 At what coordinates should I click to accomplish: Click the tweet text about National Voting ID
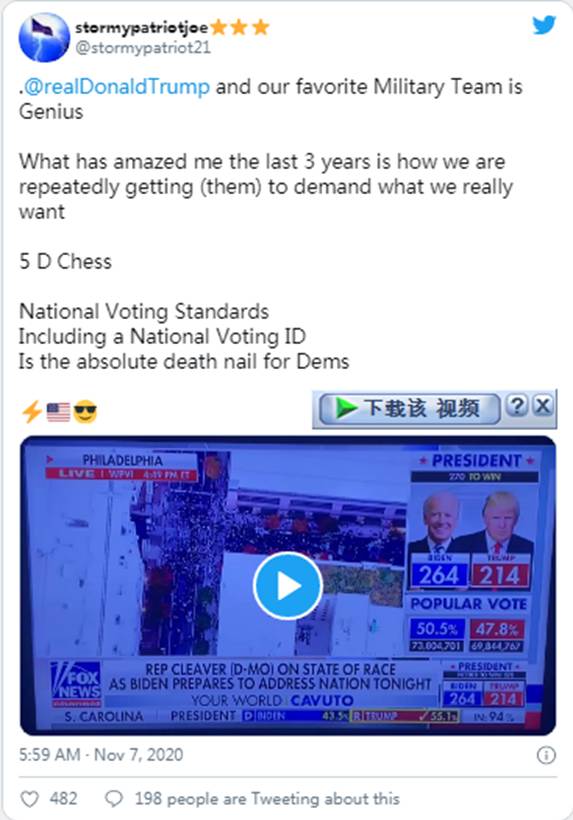point(162,336)
